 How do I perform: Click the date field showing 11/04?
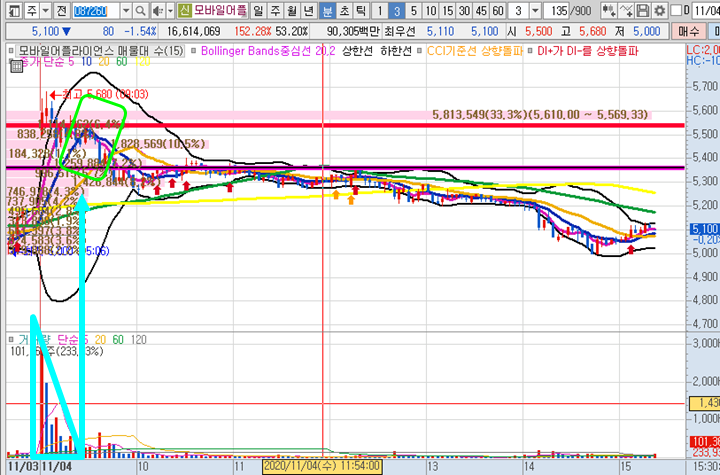[706, 10]
